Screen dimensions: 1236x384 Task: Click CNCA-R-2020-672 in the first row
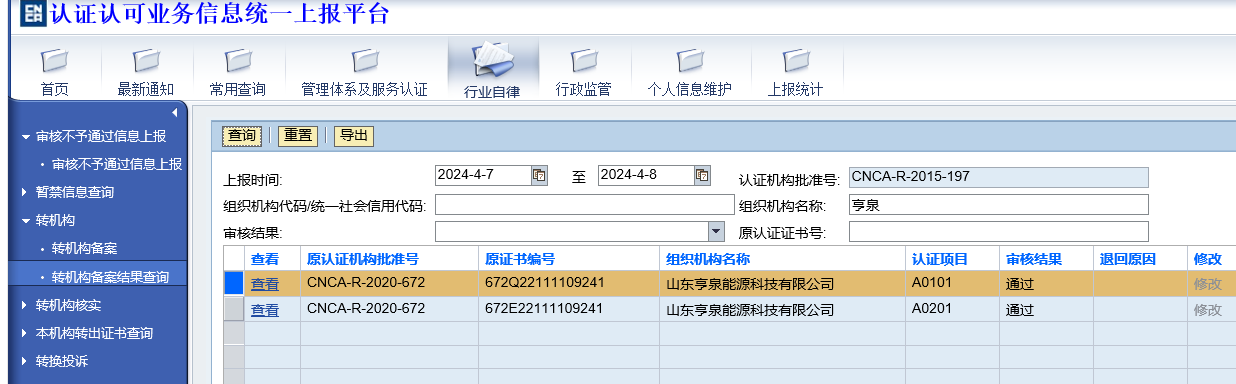tap(366, 283)
